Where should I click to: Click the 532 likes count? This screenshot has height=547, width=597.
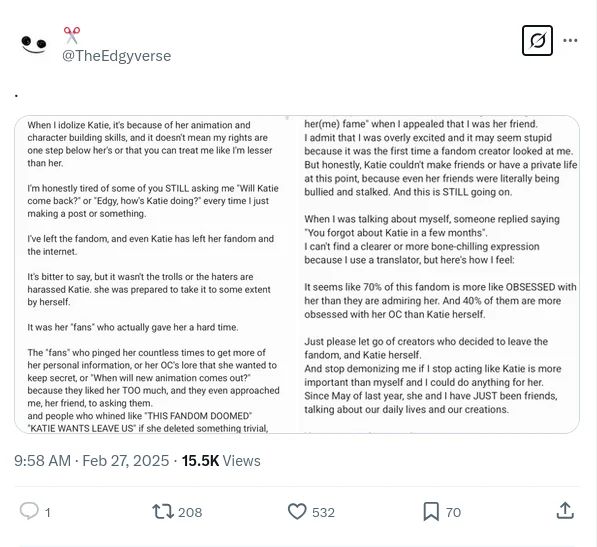[323, 512]
